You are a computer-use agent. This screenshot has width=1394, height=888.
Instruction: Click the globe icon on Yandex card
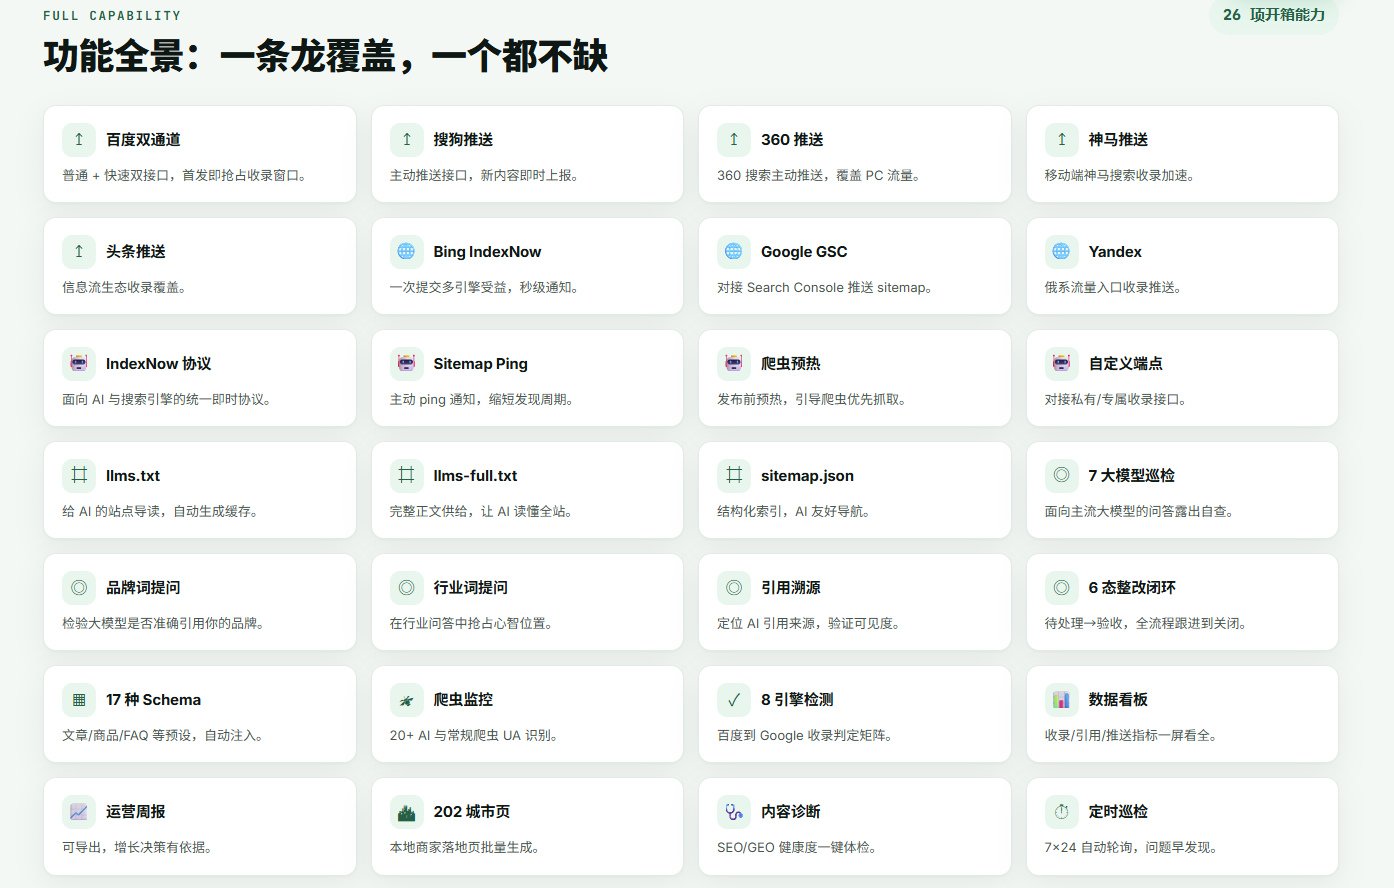(1061, 252)
